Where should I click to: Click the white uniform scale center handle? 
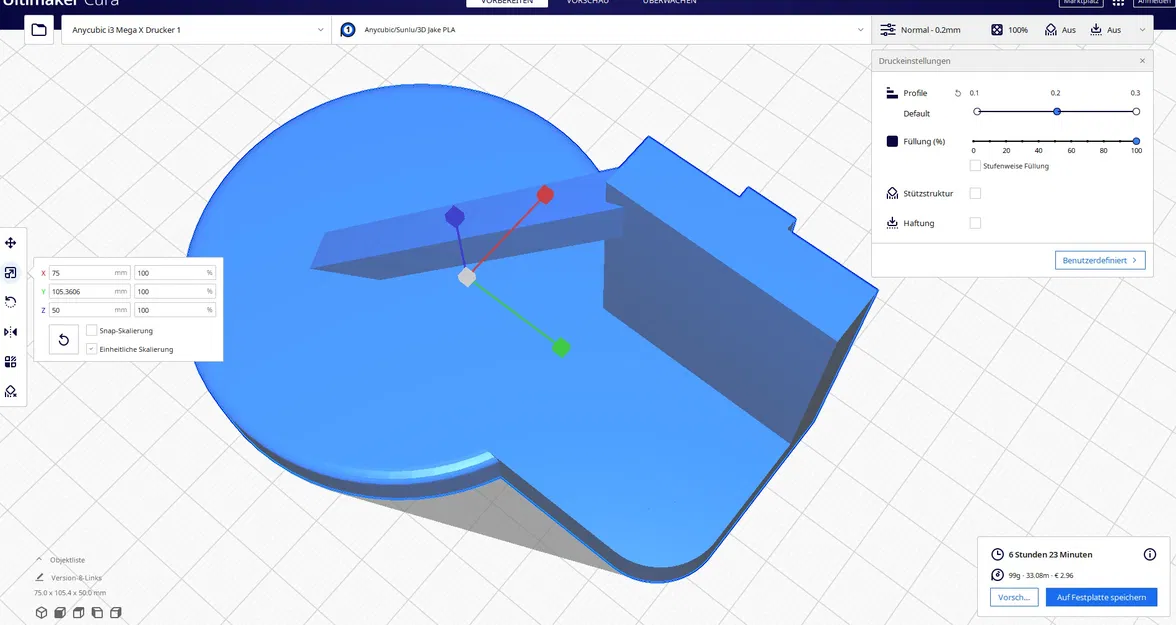pos(466,278)
